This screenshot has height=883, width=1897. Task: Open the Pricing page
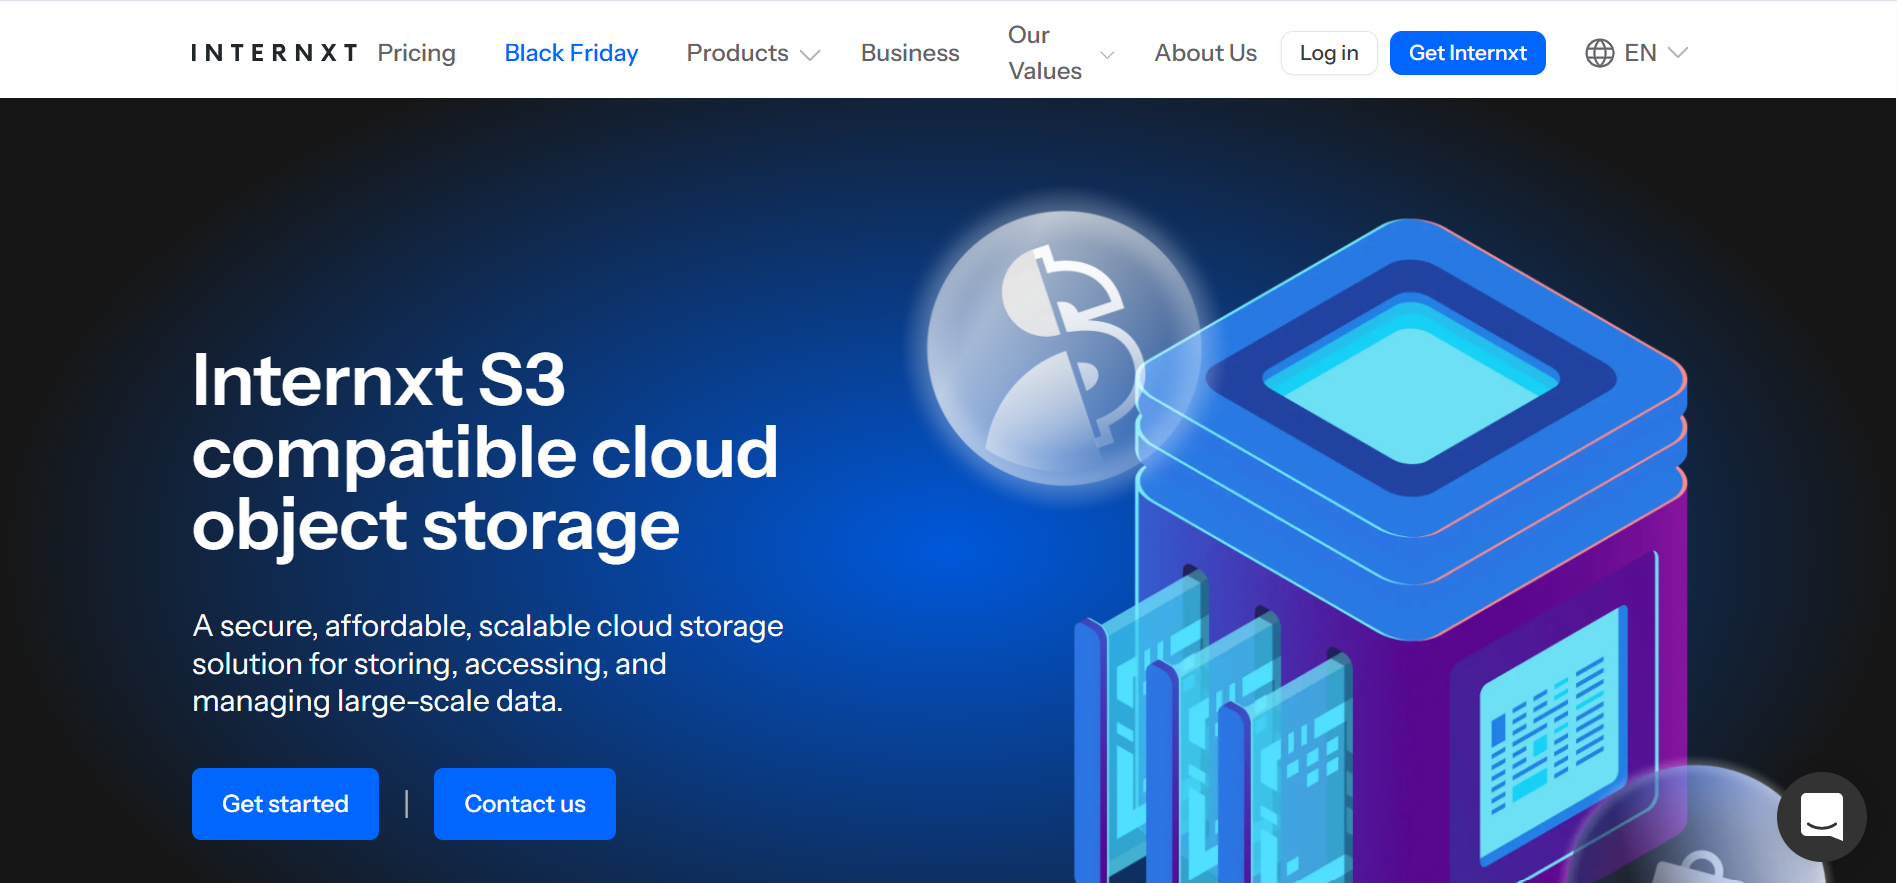(x=416, y=53)
